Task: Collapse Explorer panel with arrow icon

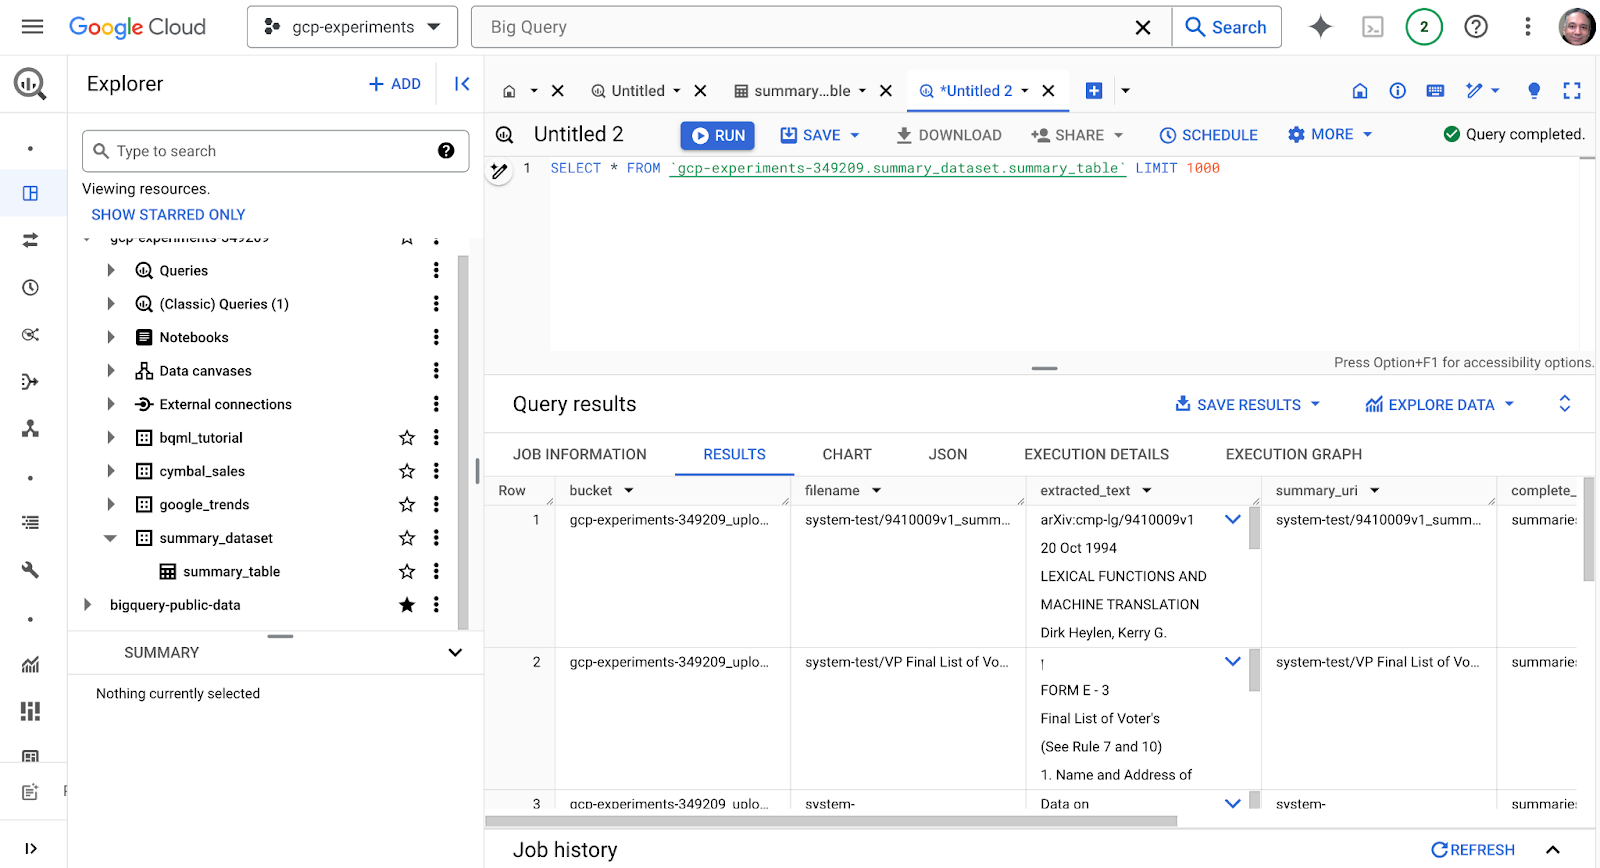Action: [x=462, y=84]
